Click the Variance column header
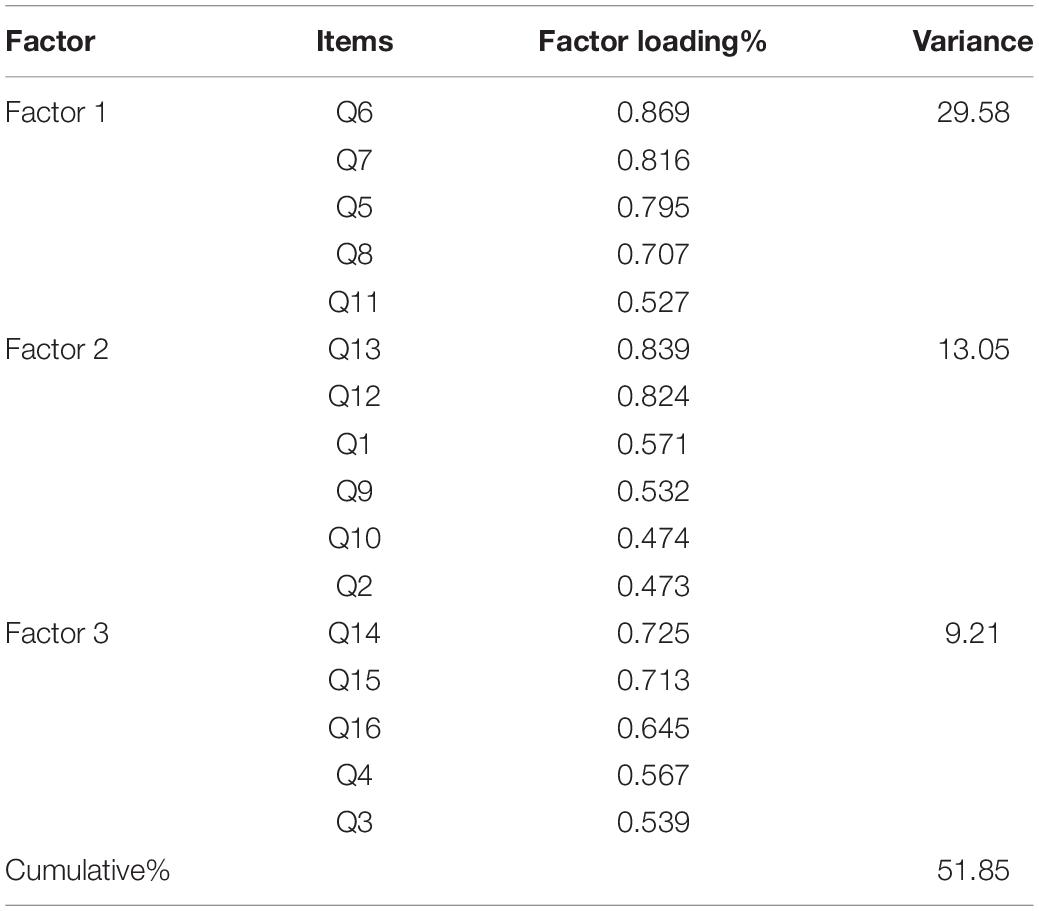1039x911 pixels. (x=972, y=42)
